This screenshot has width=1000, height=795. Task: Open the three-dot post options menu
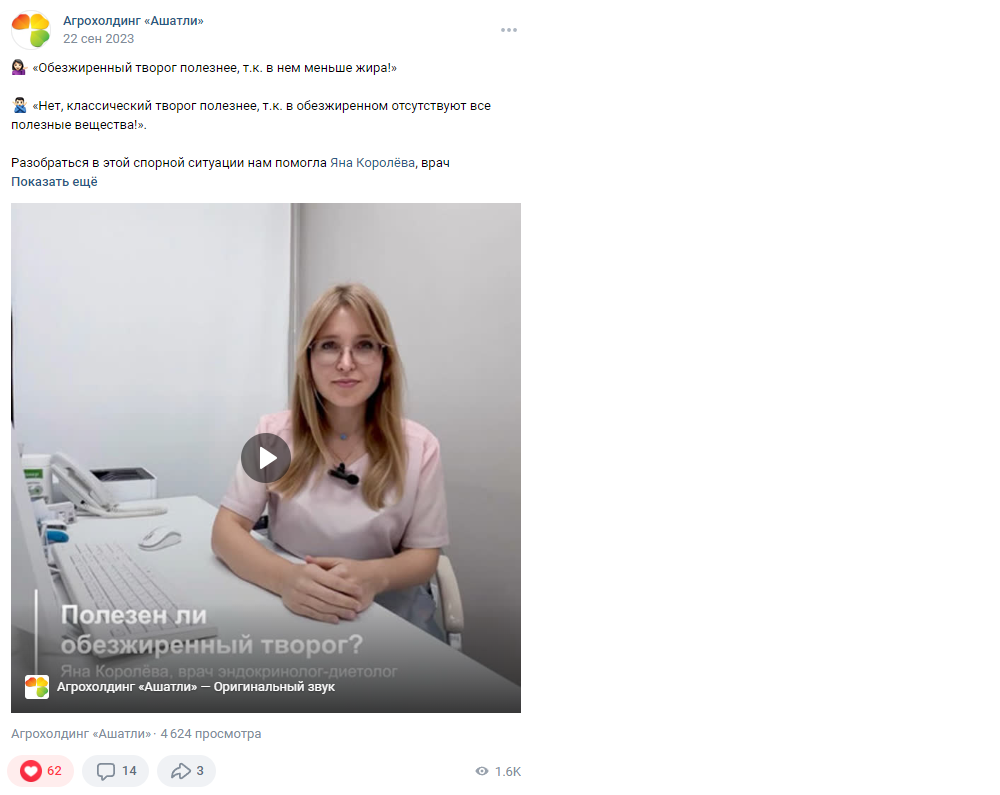coord(508,30)
